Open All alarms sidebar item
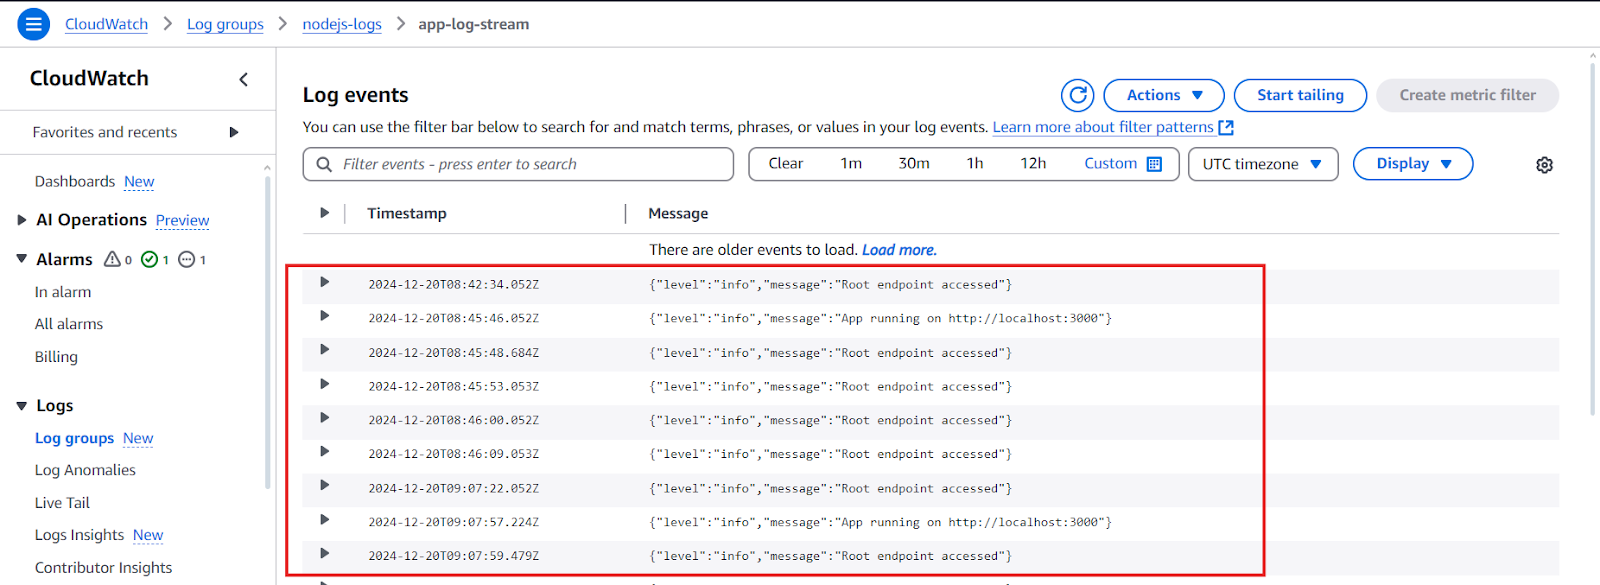This screenshot has width=1600, height=585. 69,324
